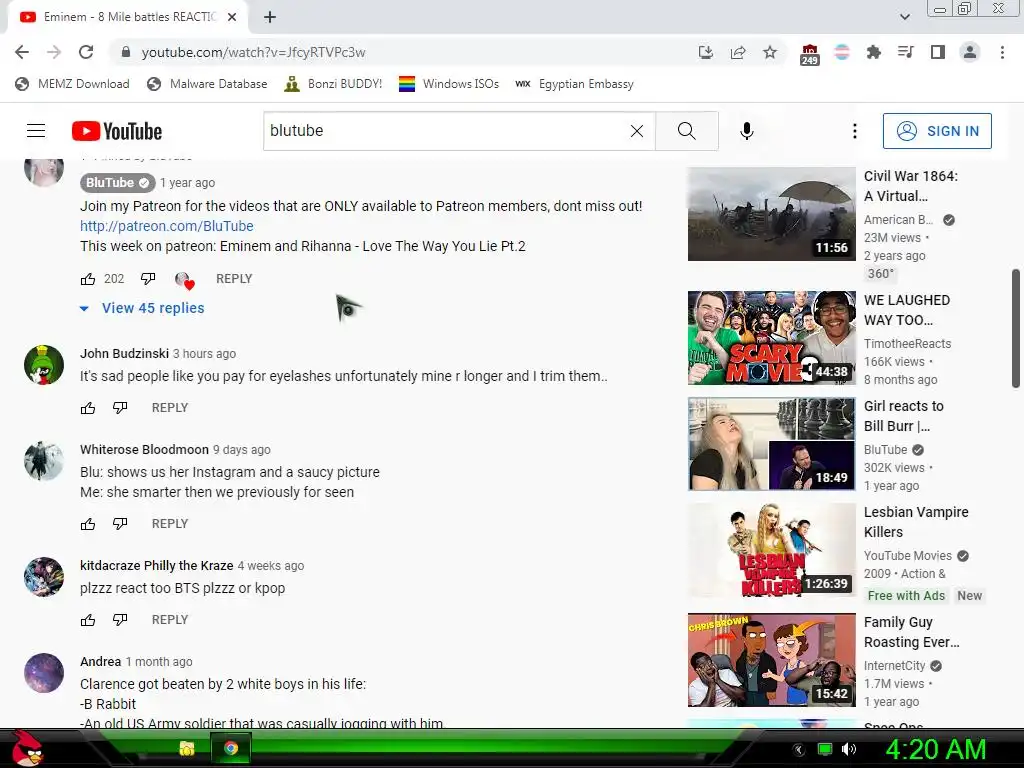This screenshot has width=1024, height=768.
Task: Reply to kitdacraze's comment
Action: 170,620
